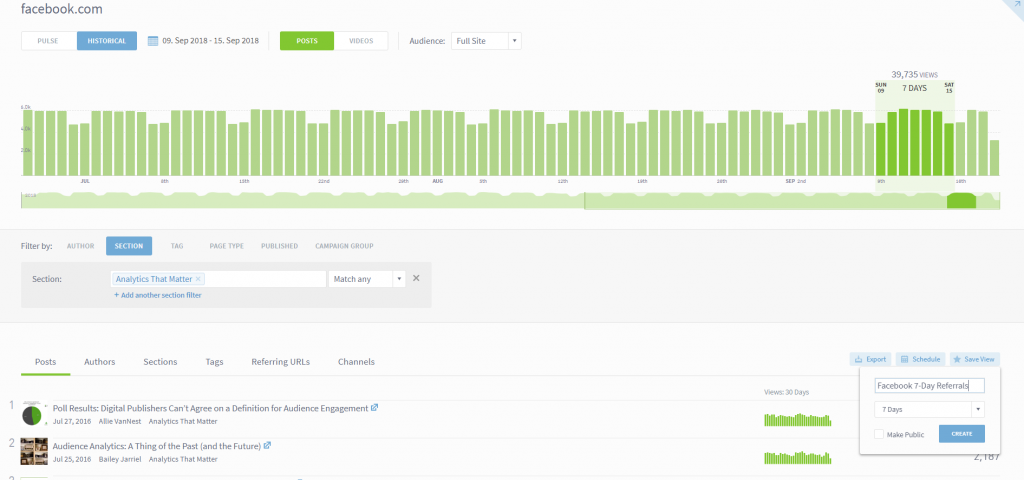The height and width of the screenshot is (480, 1024).
Task: Click the Schedule button
Action: [x=921, y=359]
